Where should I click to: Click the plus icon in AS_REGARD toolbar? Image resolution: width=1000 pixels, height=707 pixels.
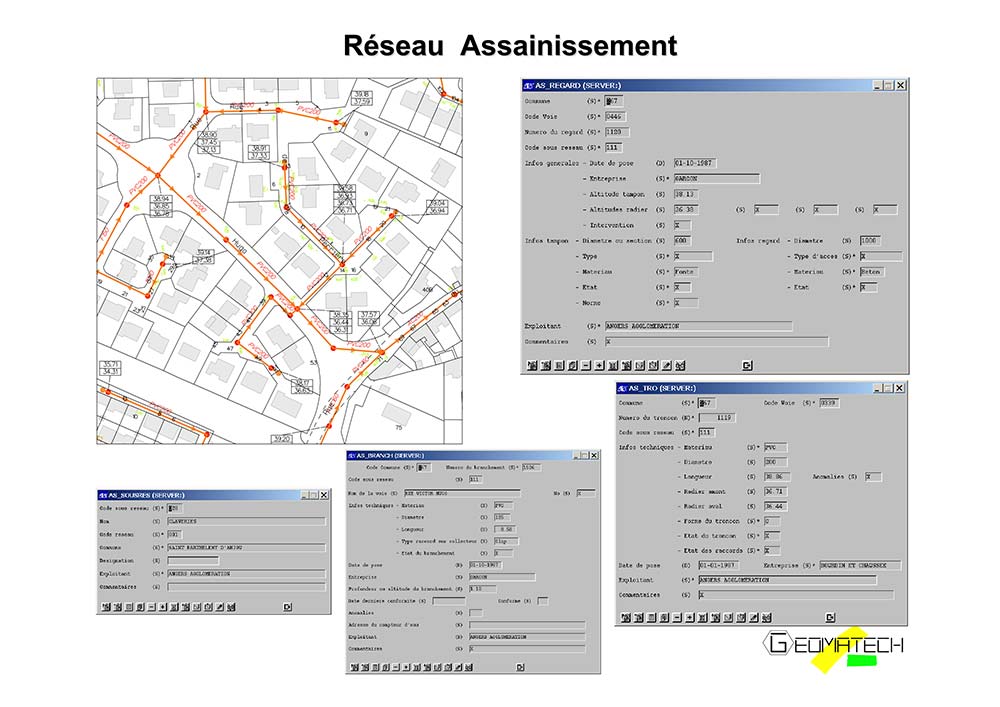click(600, 365)
